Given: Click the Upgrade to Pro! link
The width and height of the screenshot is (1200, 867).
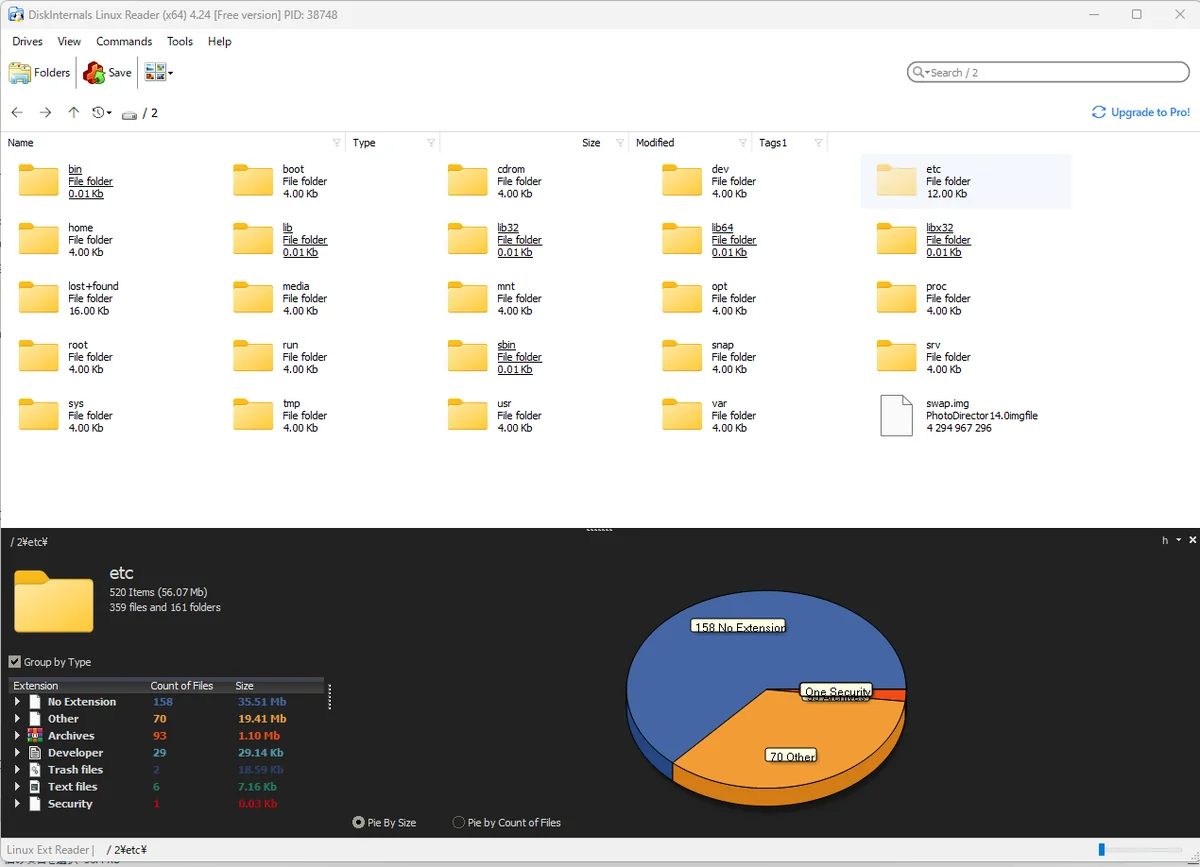Looking at the screenshot, I should coord(1141,112).
